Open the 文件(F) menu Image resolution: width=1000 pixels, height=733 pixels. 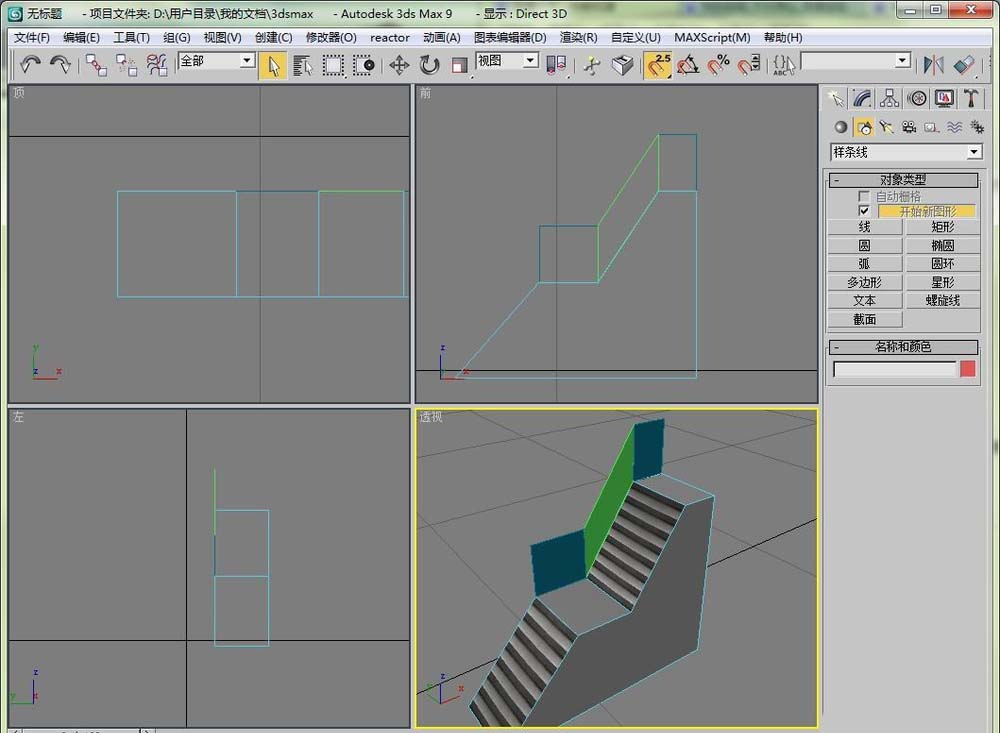[x=32, y=38]
